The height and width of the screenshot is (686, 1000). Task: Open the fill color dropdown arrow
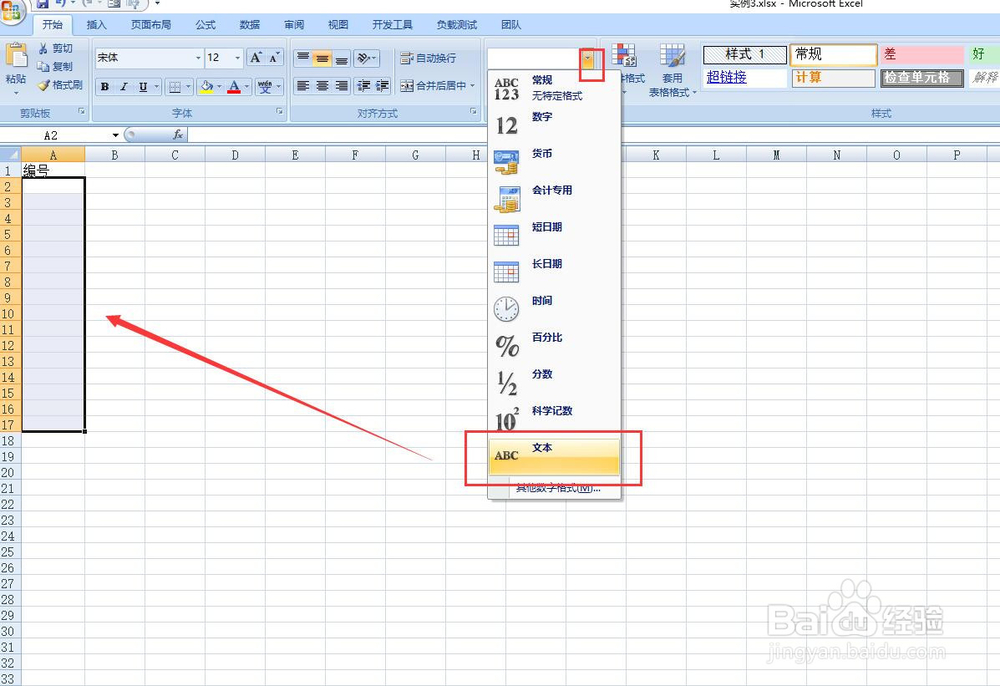click(219, 87)
